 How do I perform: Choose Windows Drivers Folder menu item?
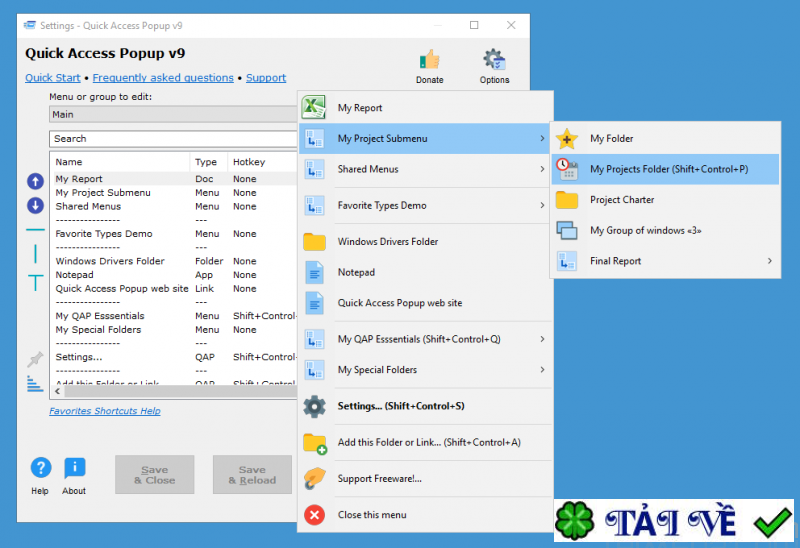(x=387, y=241)
